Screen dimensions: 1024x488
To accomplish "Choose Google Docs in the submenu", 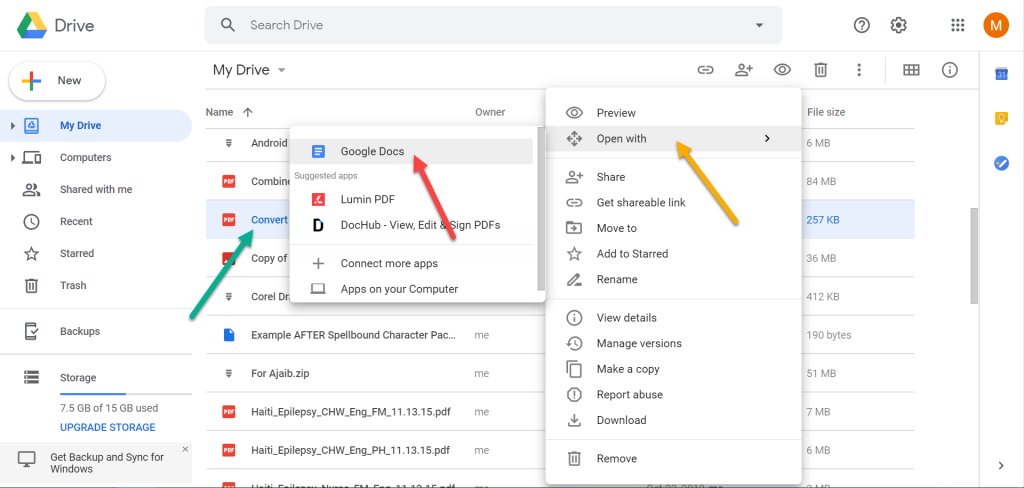I will (x=411, y=152).
